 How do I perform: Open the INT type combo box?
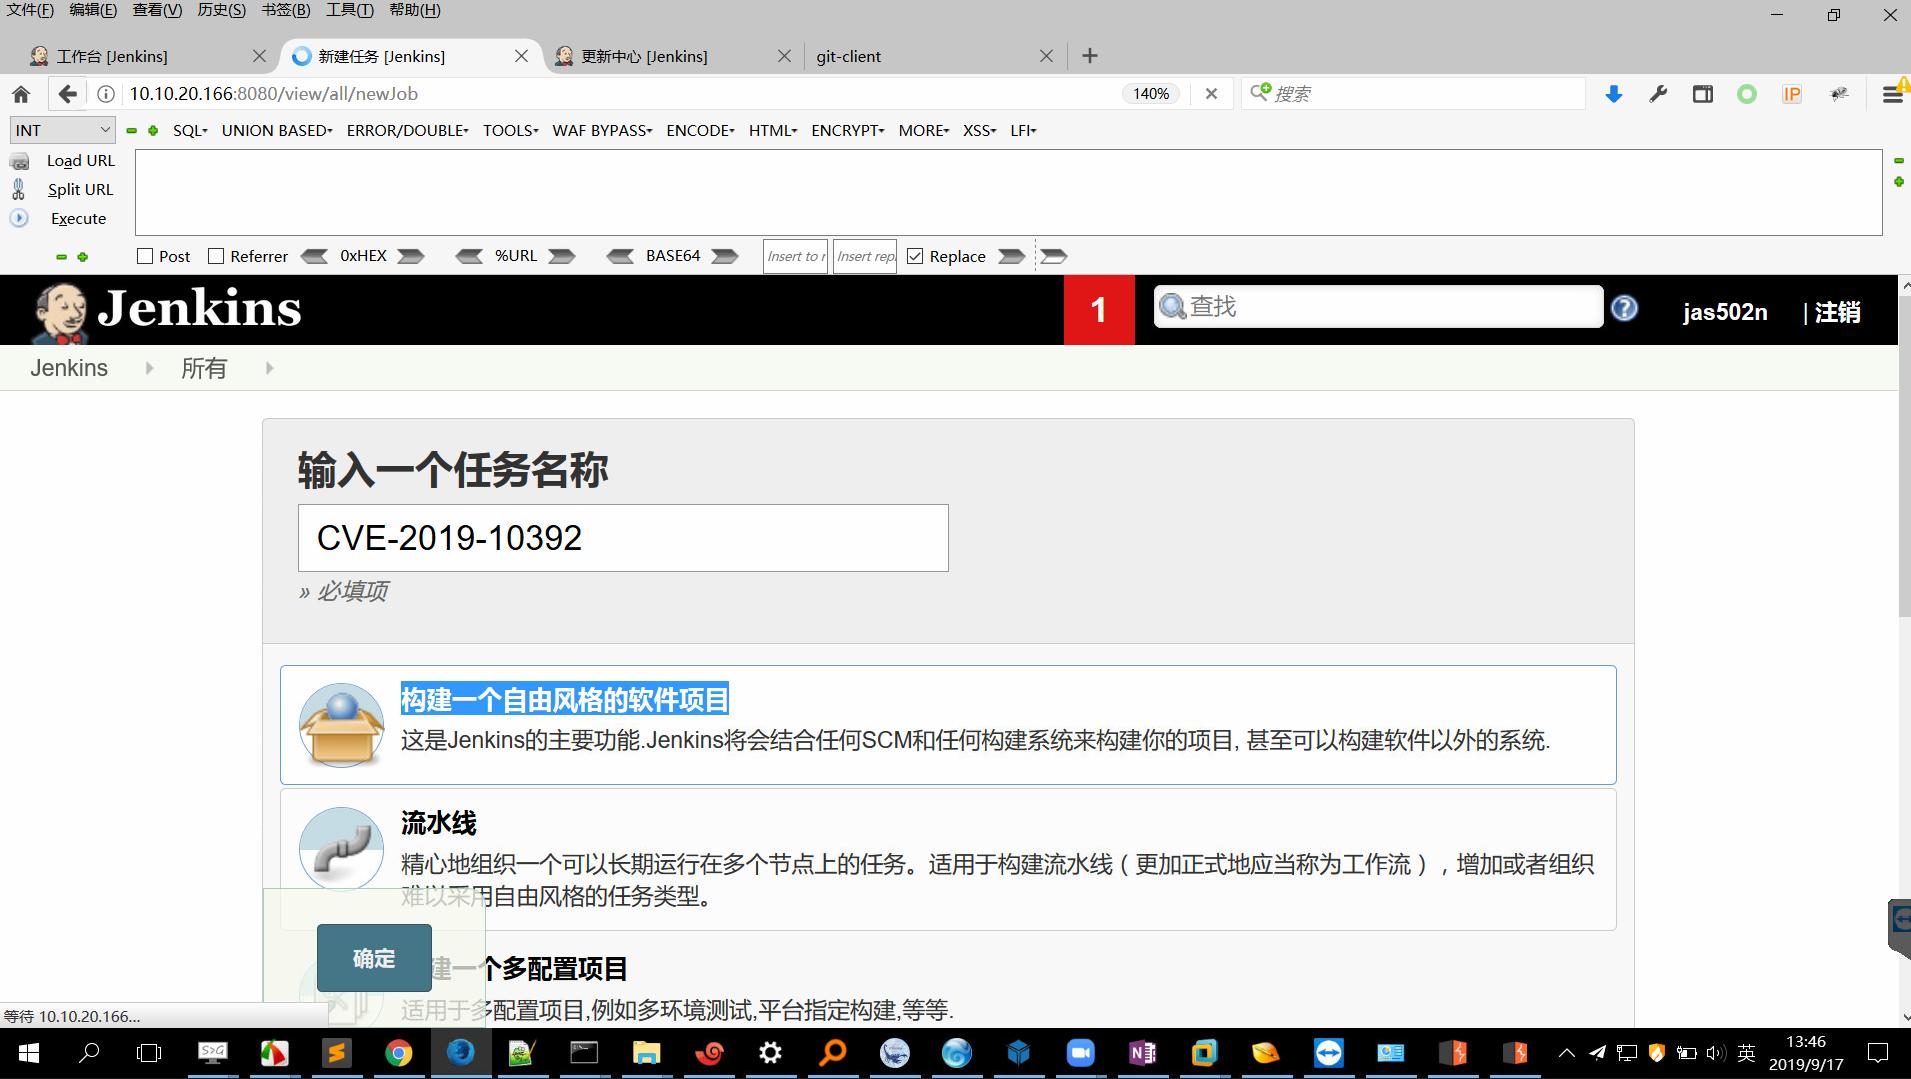pos(62,130)
